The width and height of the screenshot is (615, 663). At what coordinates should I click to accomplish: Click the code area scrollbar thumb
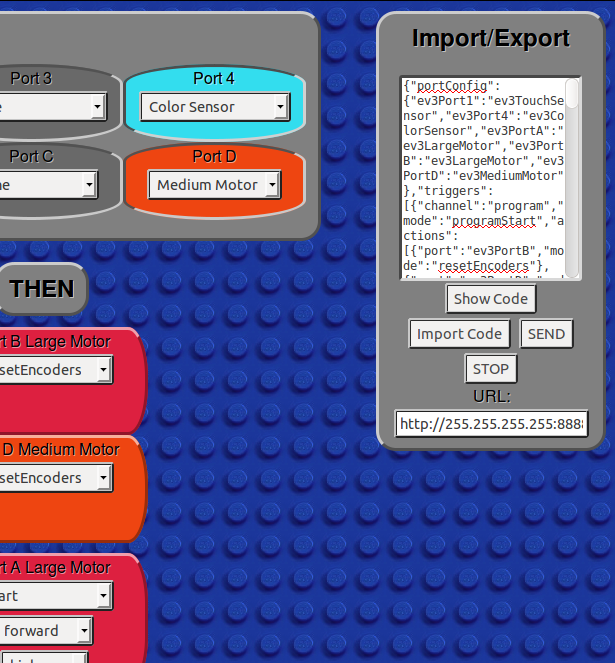point(572,93)
